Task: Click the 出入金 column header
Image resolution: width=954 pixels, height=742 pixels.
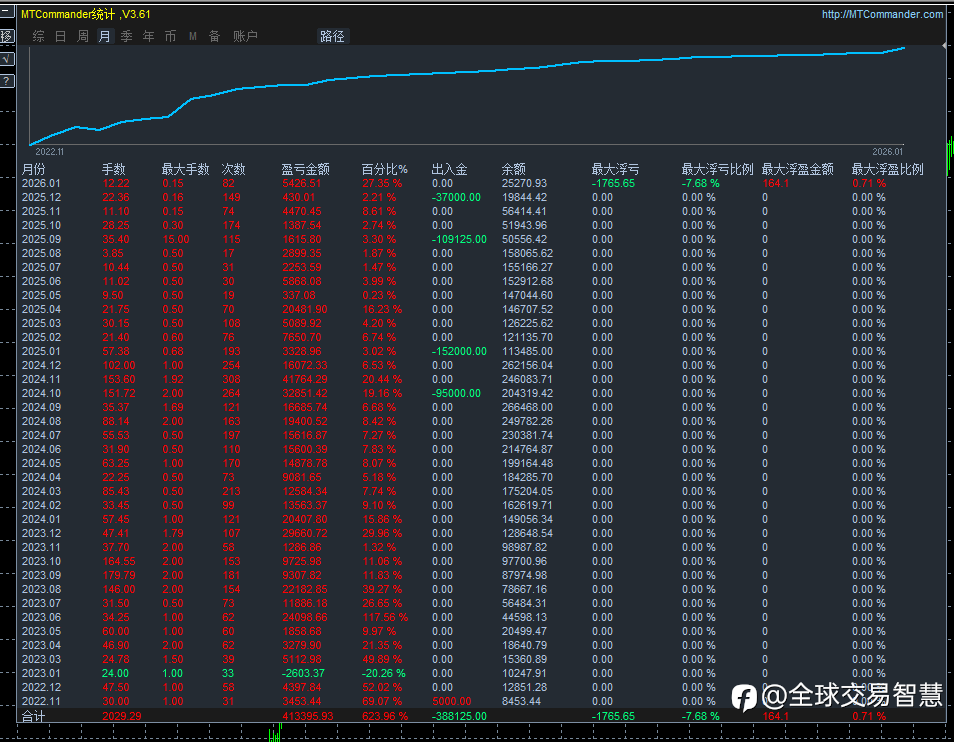Action: (x=450, y=169)
